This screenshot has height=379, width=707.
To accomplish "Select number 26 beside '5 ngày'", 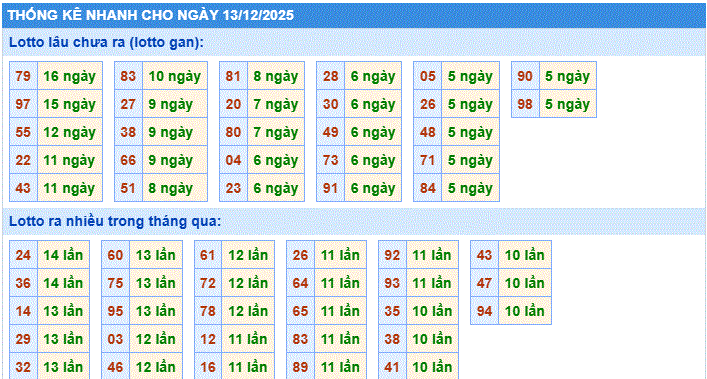I will (x=427, y=104).
